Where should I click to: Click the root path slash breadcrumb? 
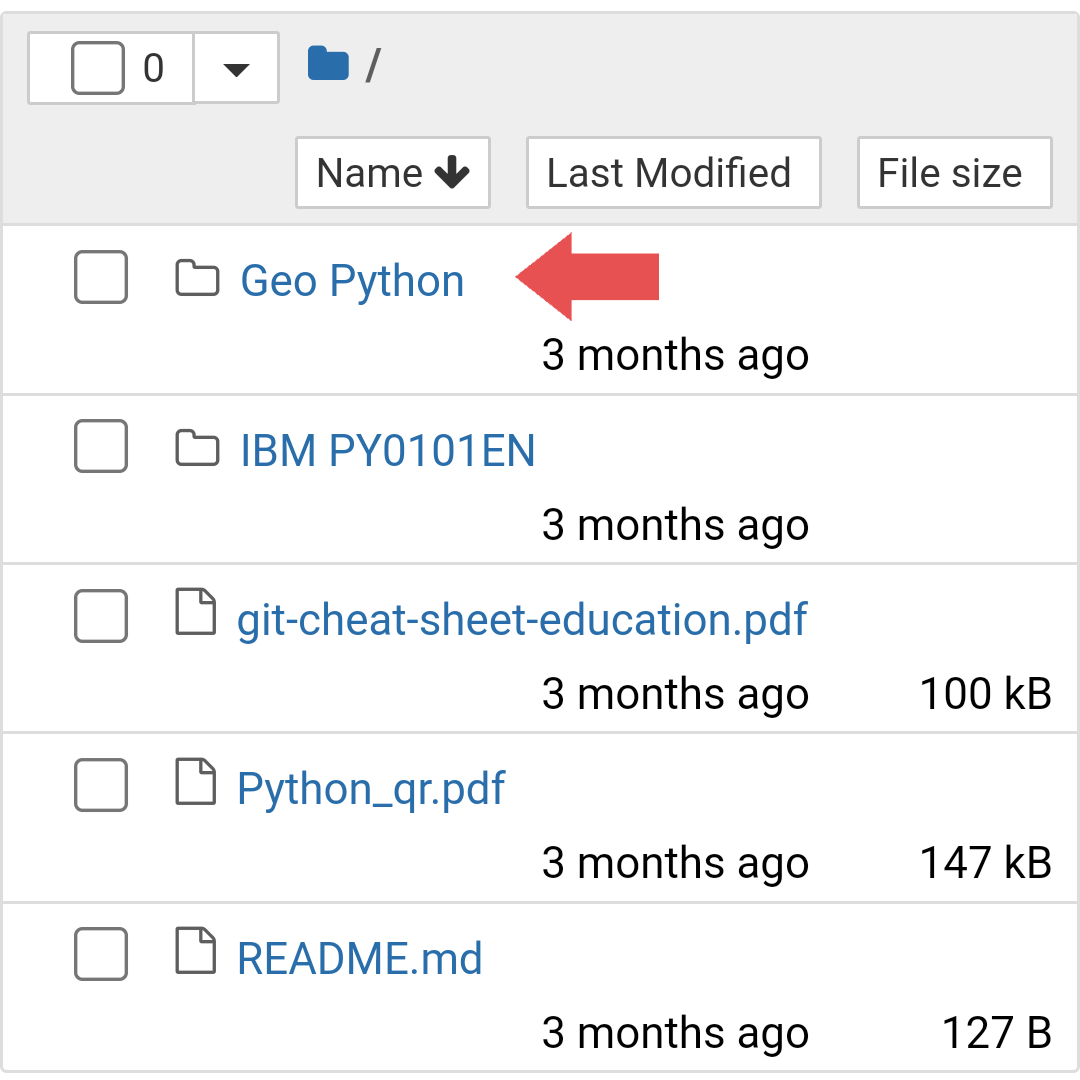coord(373,65)
